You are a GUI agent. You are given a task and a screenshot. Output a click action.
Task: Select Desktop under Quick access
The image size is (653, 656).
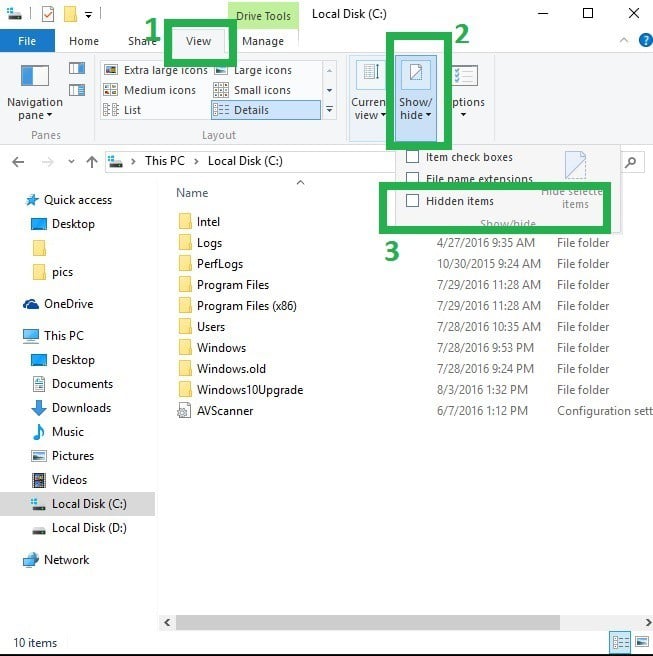tap(73, 224)
